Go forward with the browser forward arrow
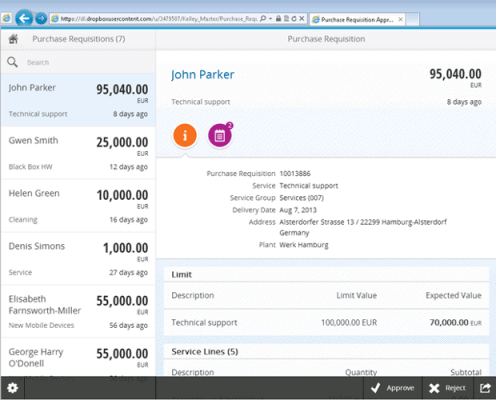Screen dimensions: 496x400 coord(41,19)
